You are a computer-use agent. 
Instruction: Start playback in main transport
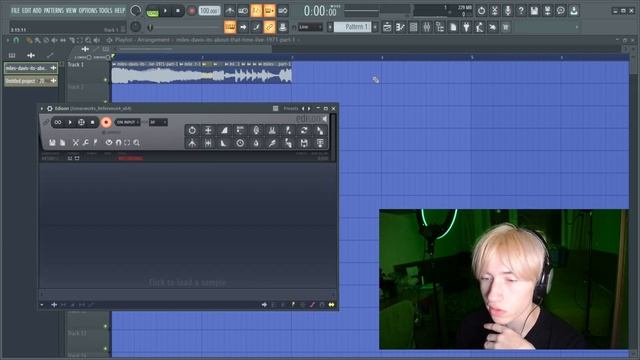coord(165,11)
